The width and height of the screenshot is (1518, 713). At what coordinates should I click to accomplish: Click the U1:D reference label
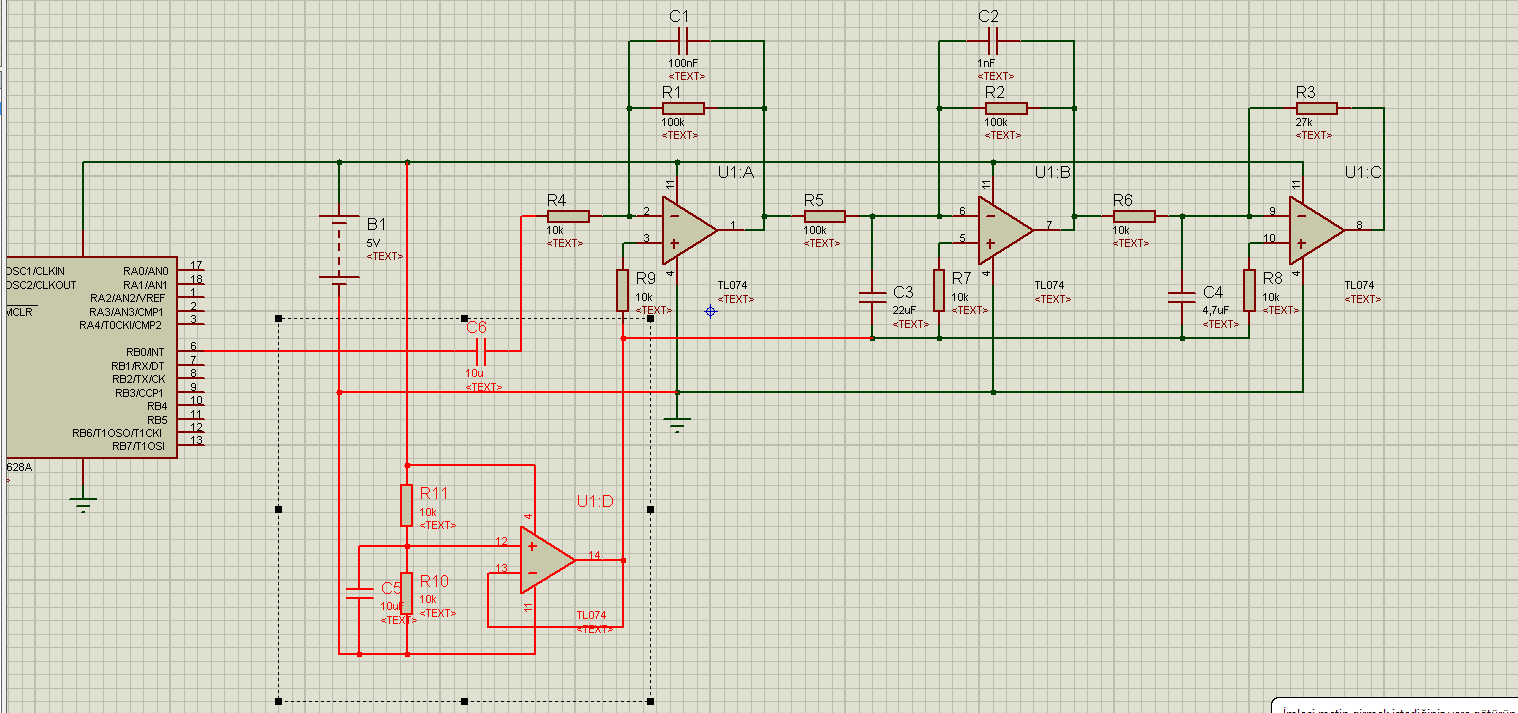pos(595,501)
